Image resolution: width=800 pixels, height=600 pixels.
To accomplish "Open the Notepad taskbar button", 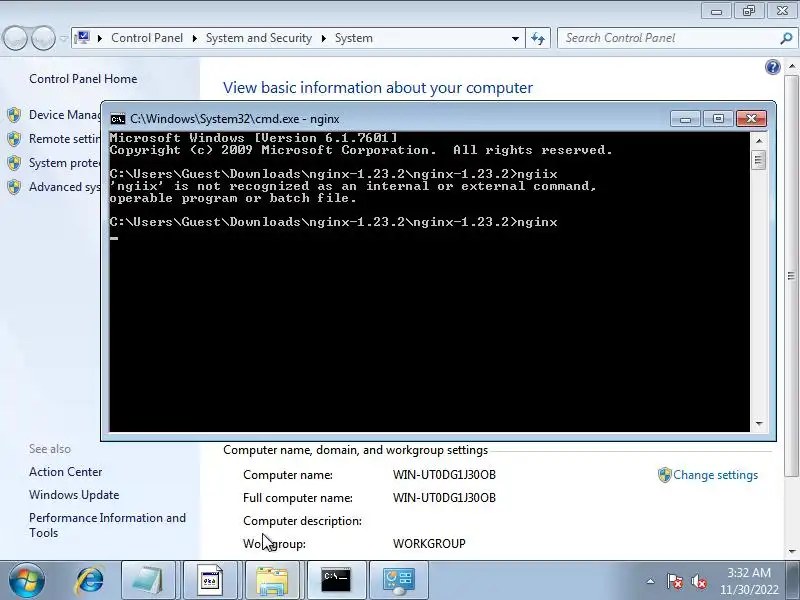I will click(x=148, y=580).
